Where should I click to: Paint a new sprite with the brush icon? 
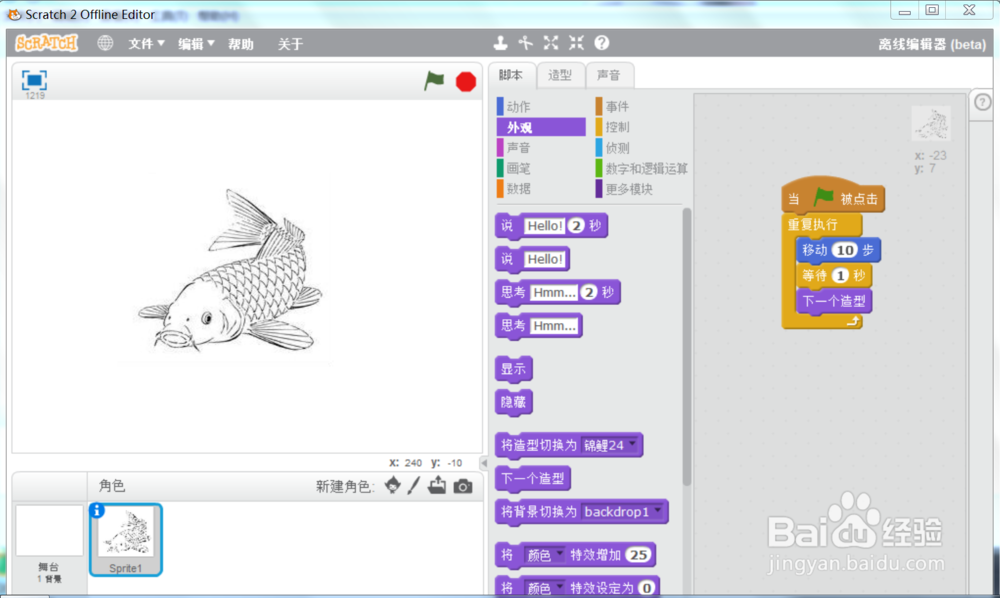[415, 487]
